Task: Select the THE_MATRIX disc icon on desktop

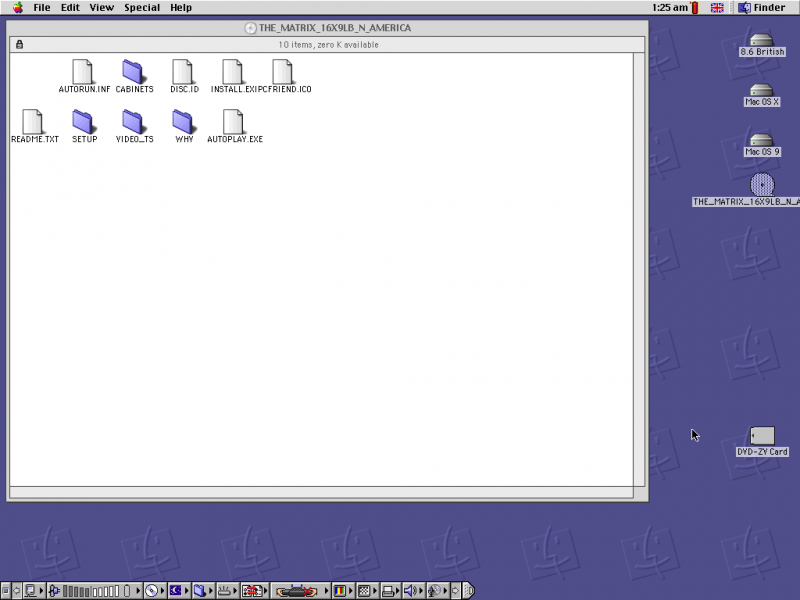Action: coord(762,185)
